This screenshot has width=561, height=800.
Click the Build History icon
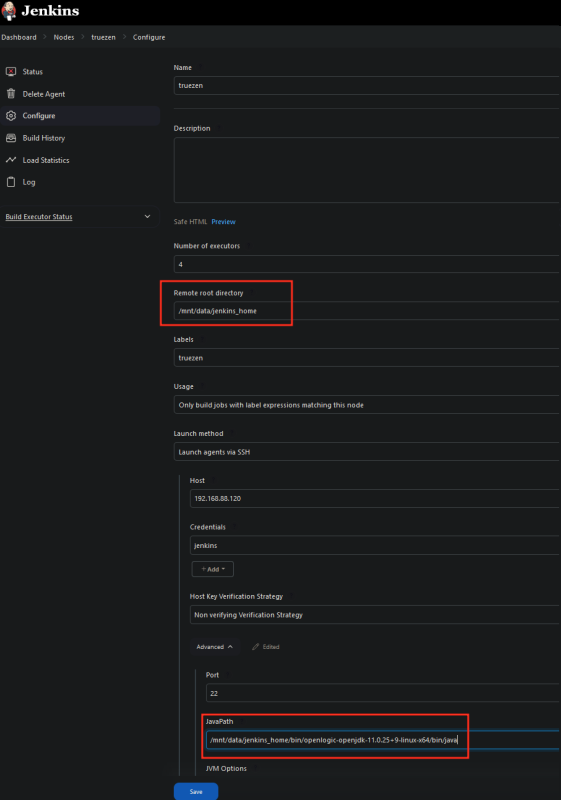tap(11, 138)
